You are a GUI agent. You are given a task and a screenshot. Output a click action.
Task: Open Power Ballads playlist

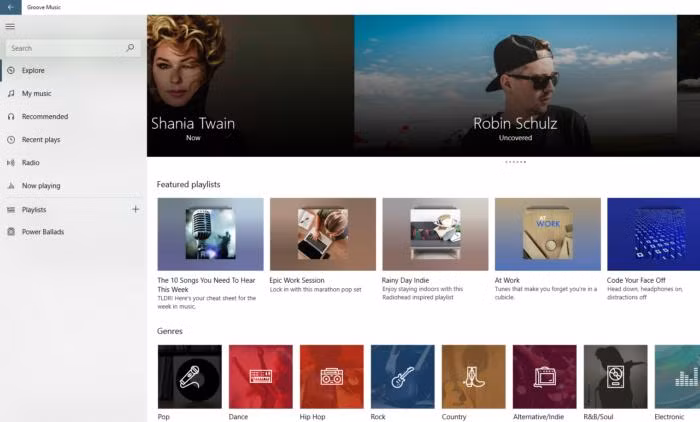(x=43, y=232)
